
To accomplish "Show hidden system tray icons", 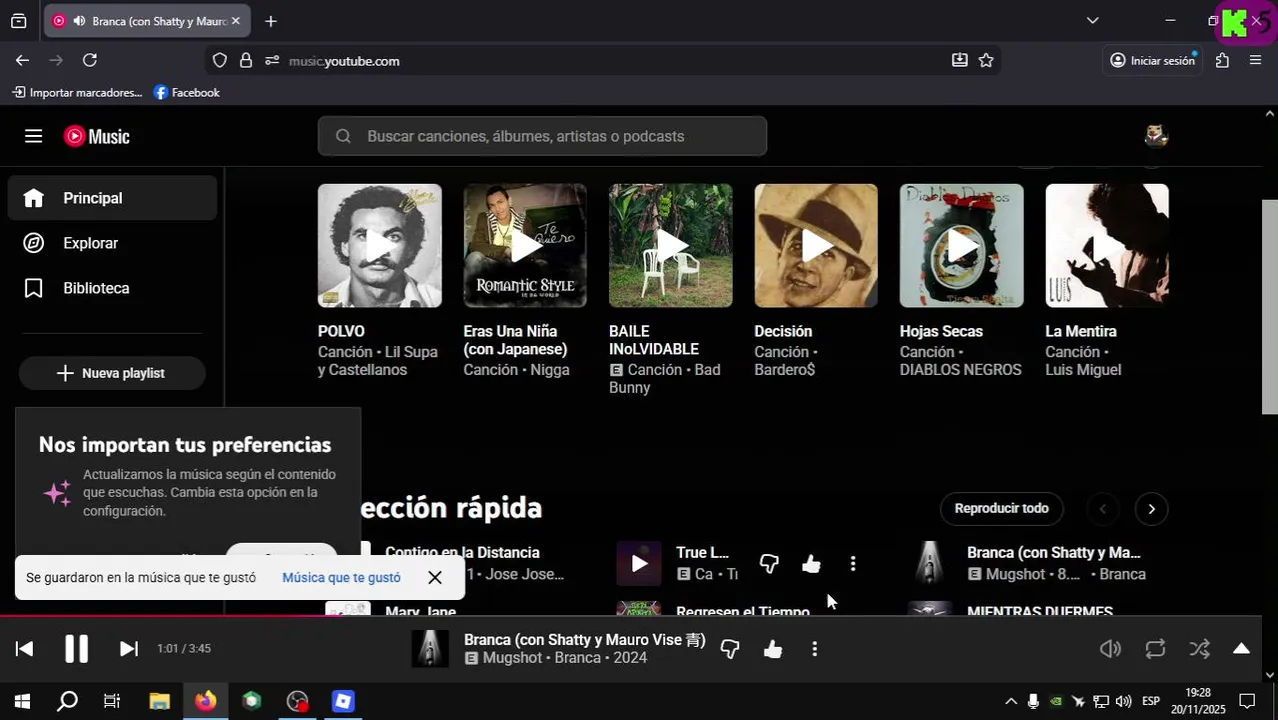I will coord(1010,701).
